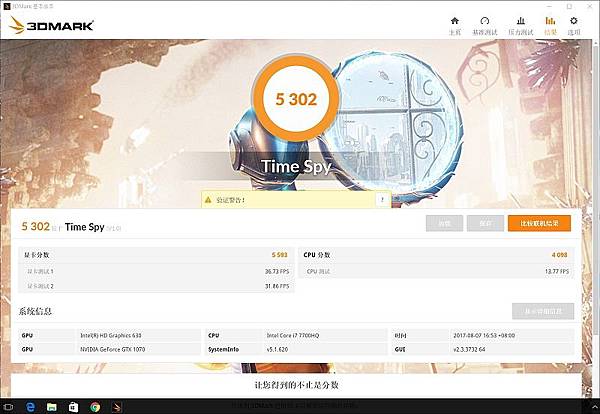Click the Intel Core i7 7700HQ entry
This screenshot has height=414, width=600.
[293, 335]
